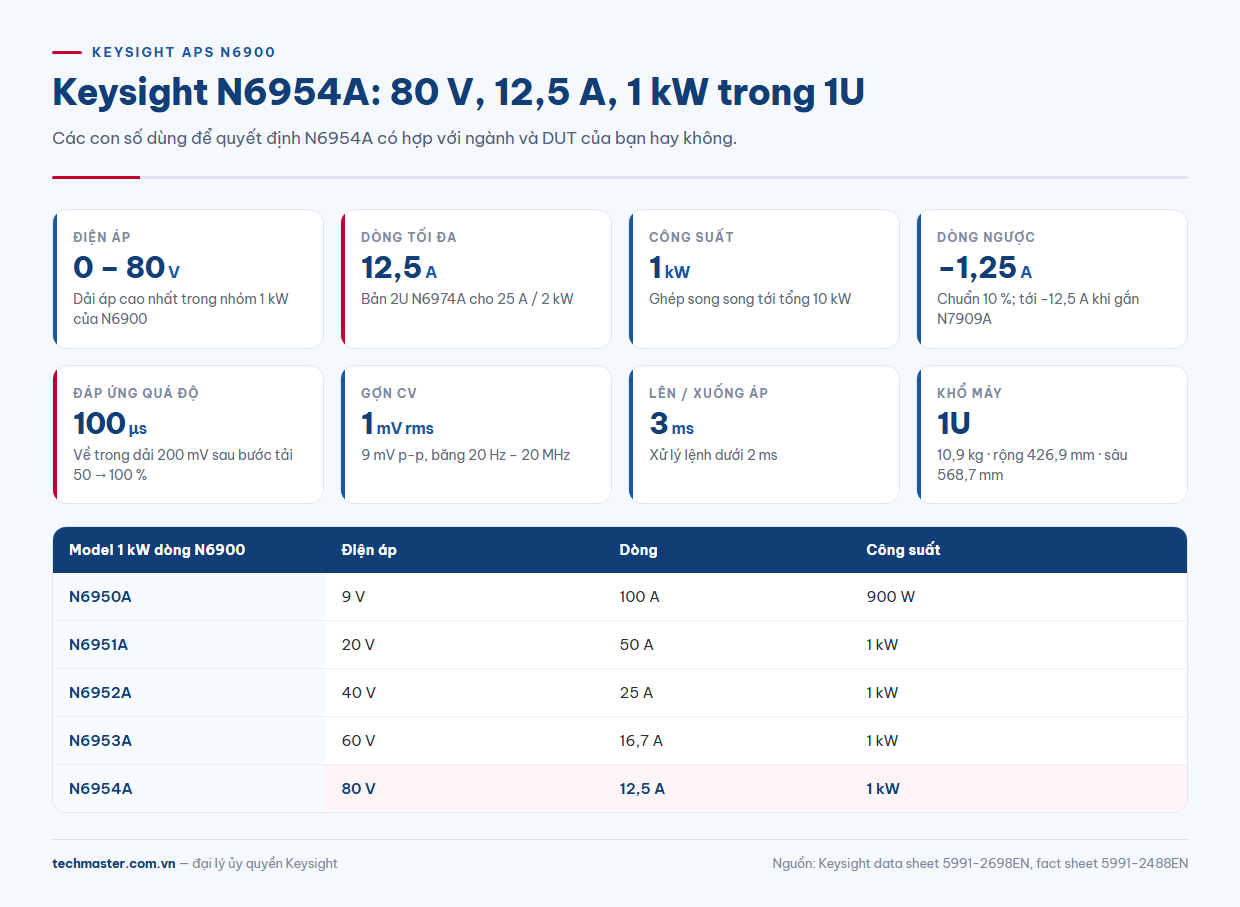This screenshot has height=907, width=1240.
Task: Click the 16,7 A cell
Action: 641,741
